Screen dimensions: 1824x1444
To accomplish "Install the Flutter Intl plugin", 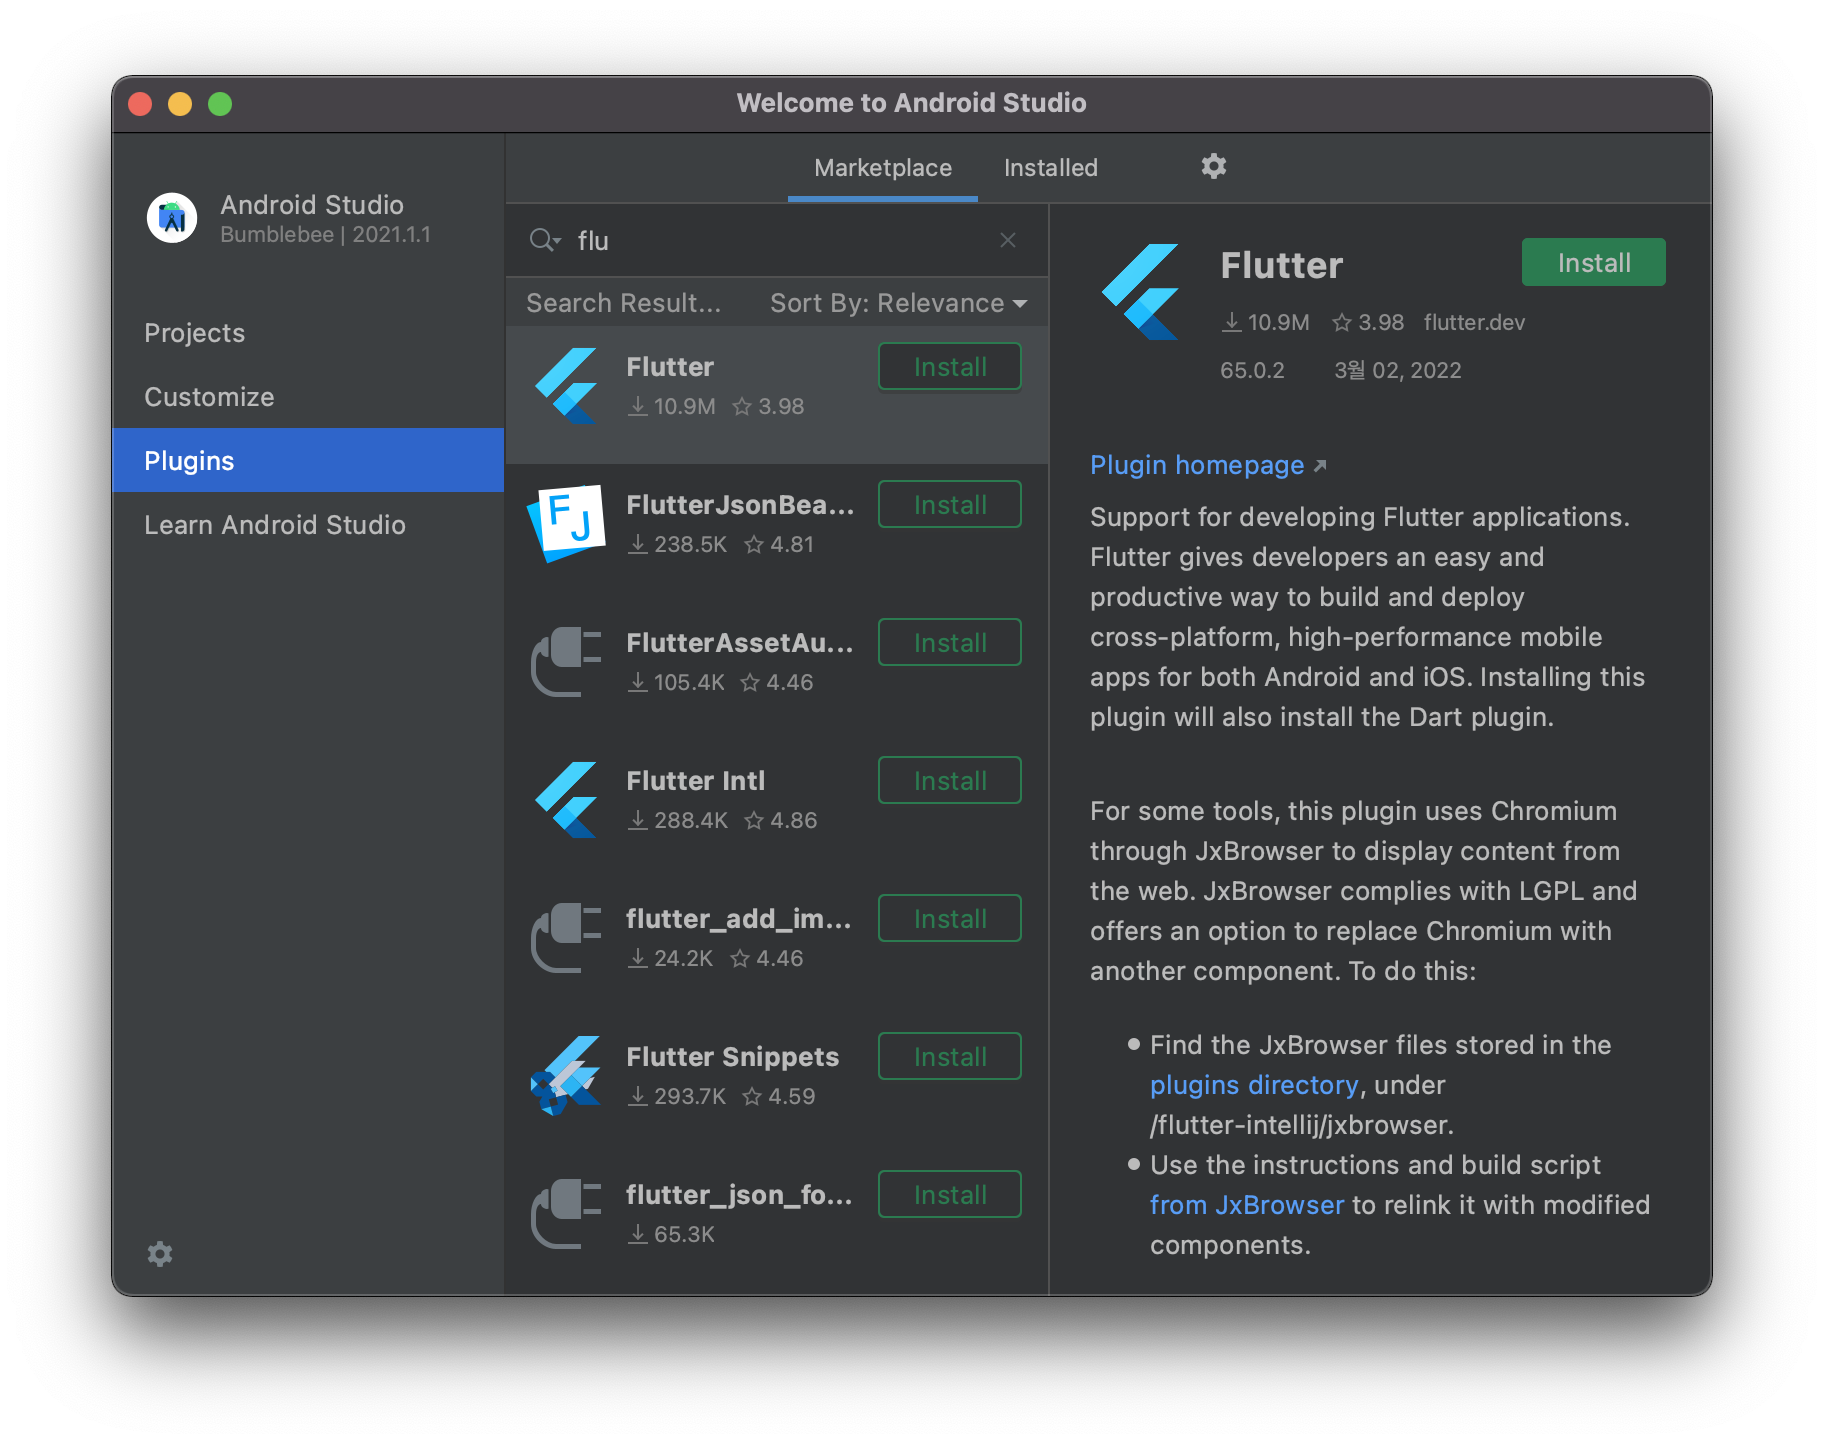I will pos(950,781).
